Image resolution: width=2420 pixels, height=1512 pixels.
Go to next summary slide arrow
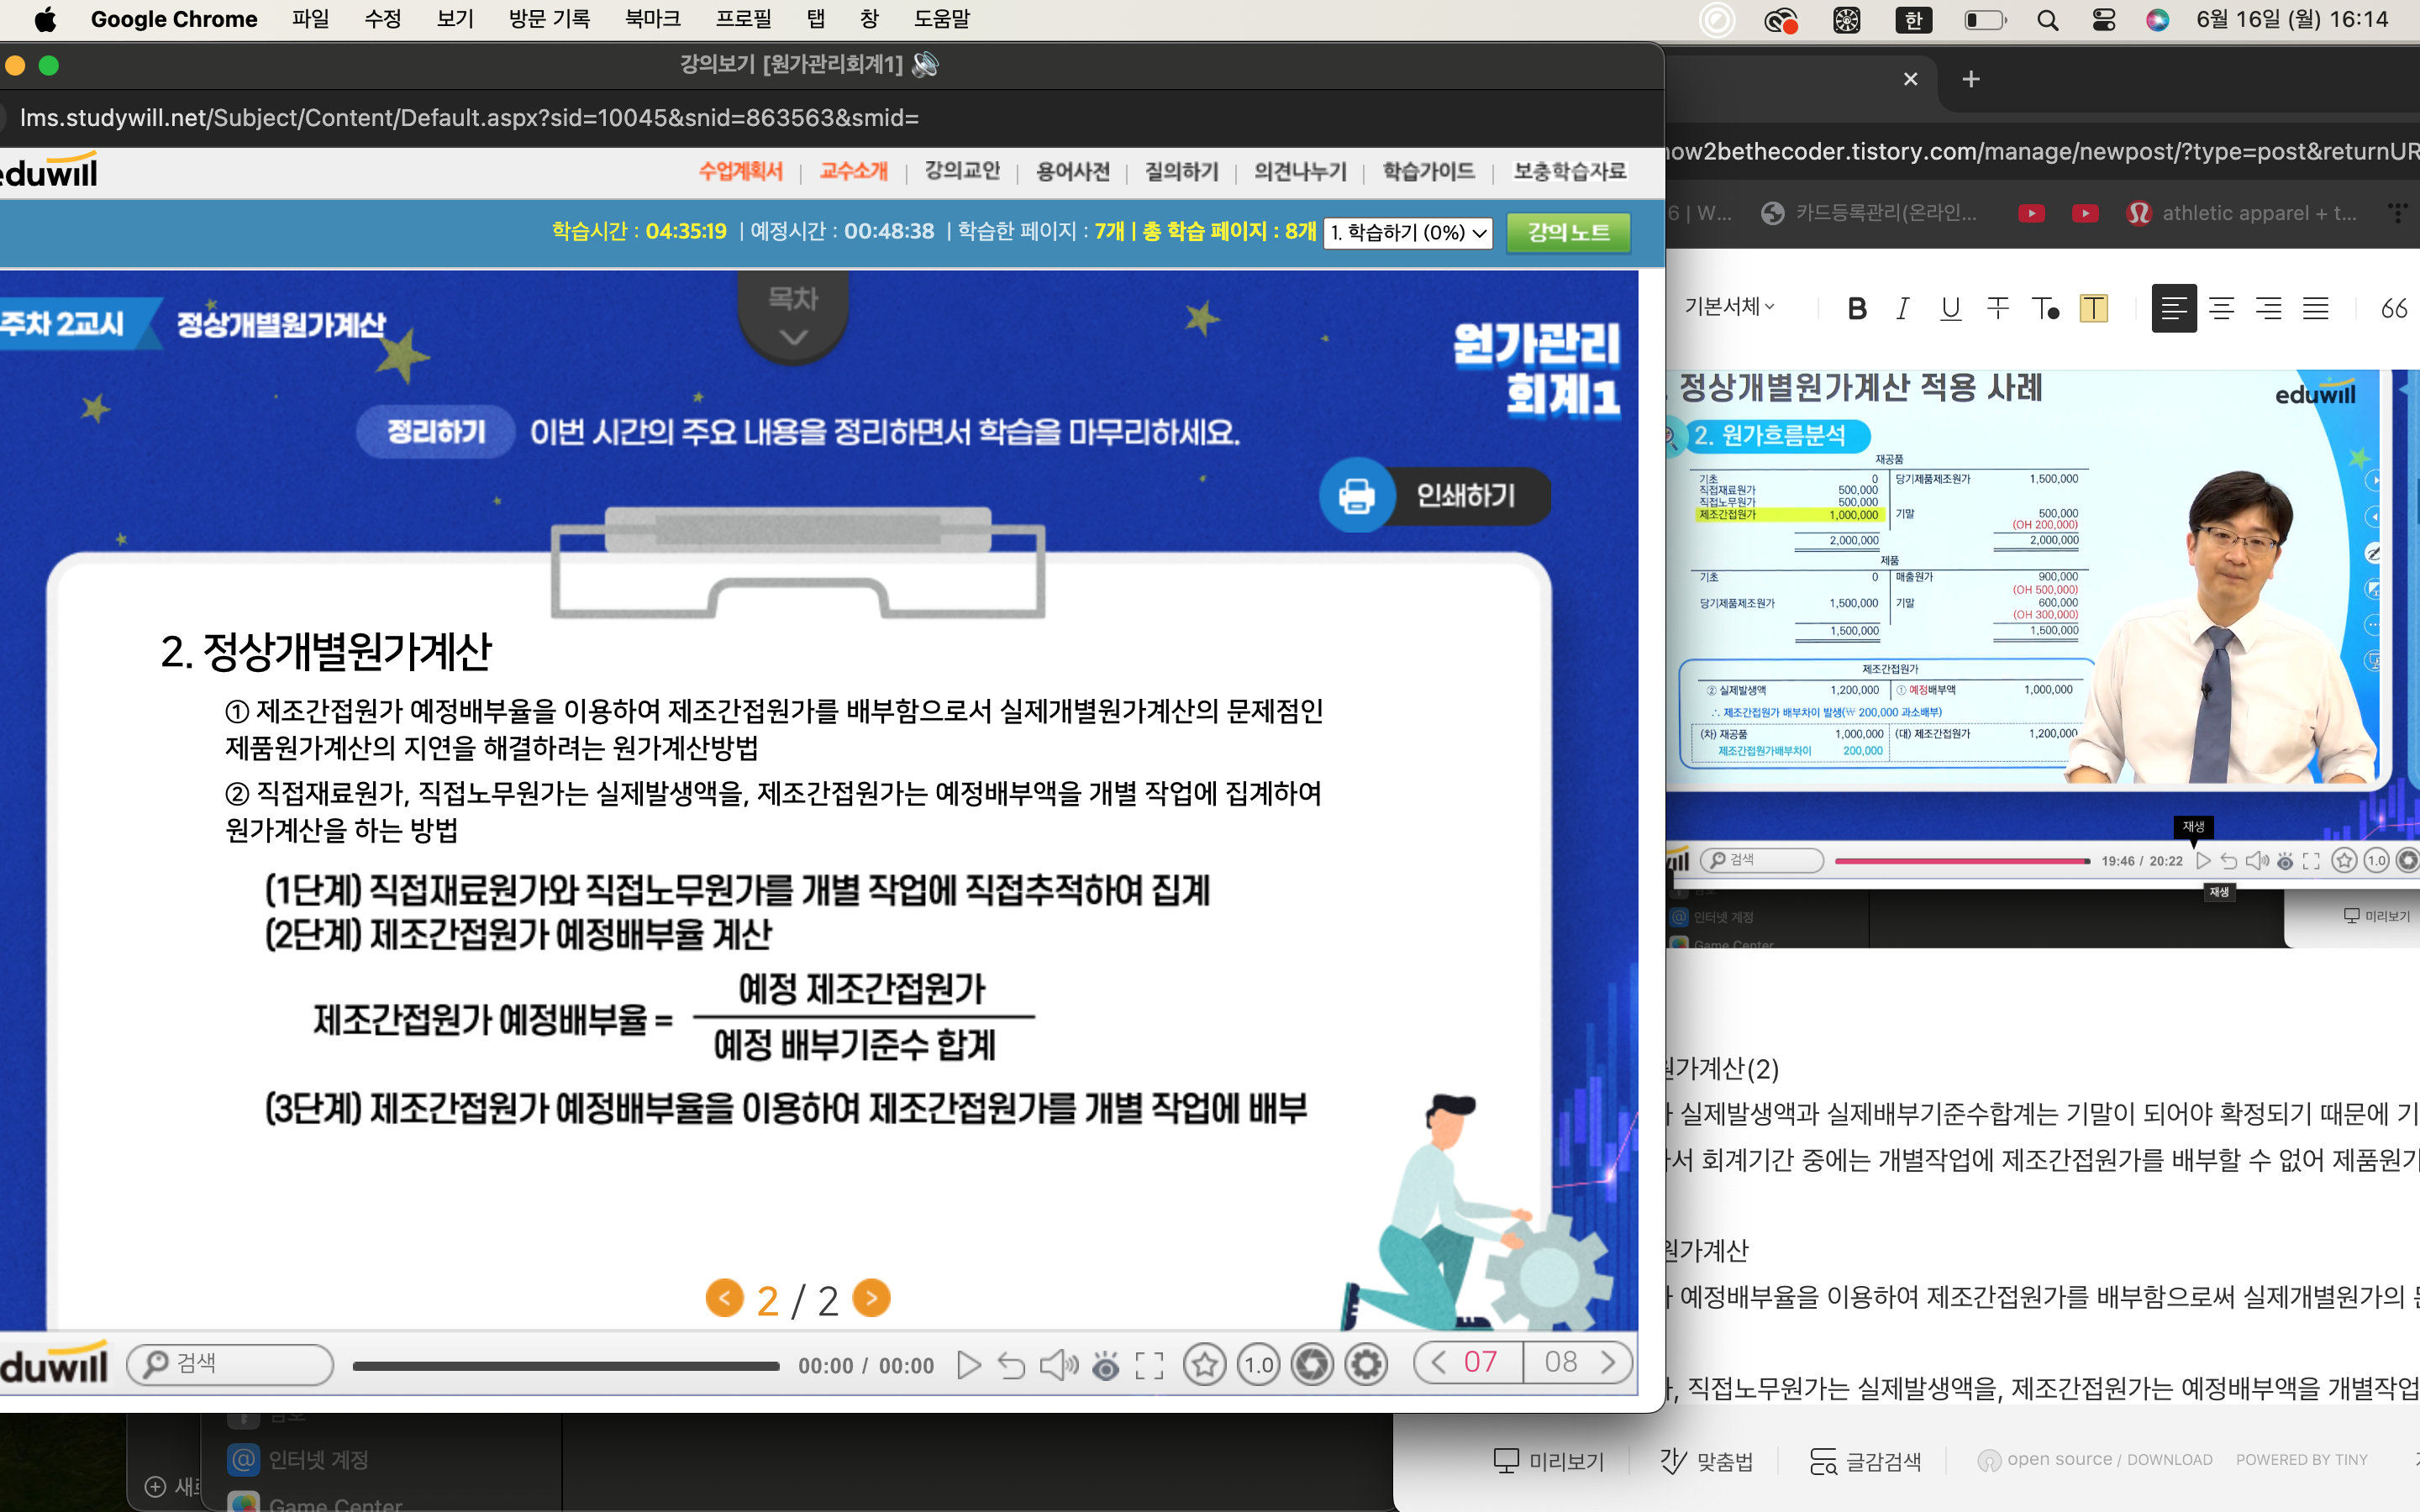(x=871, y=1299)
